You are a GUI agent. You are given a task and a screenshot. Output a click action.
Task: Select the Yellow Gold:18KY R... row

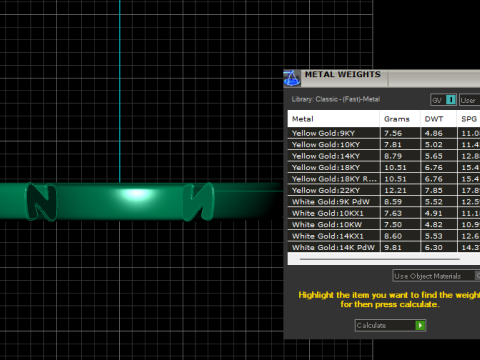pos(384,179)
